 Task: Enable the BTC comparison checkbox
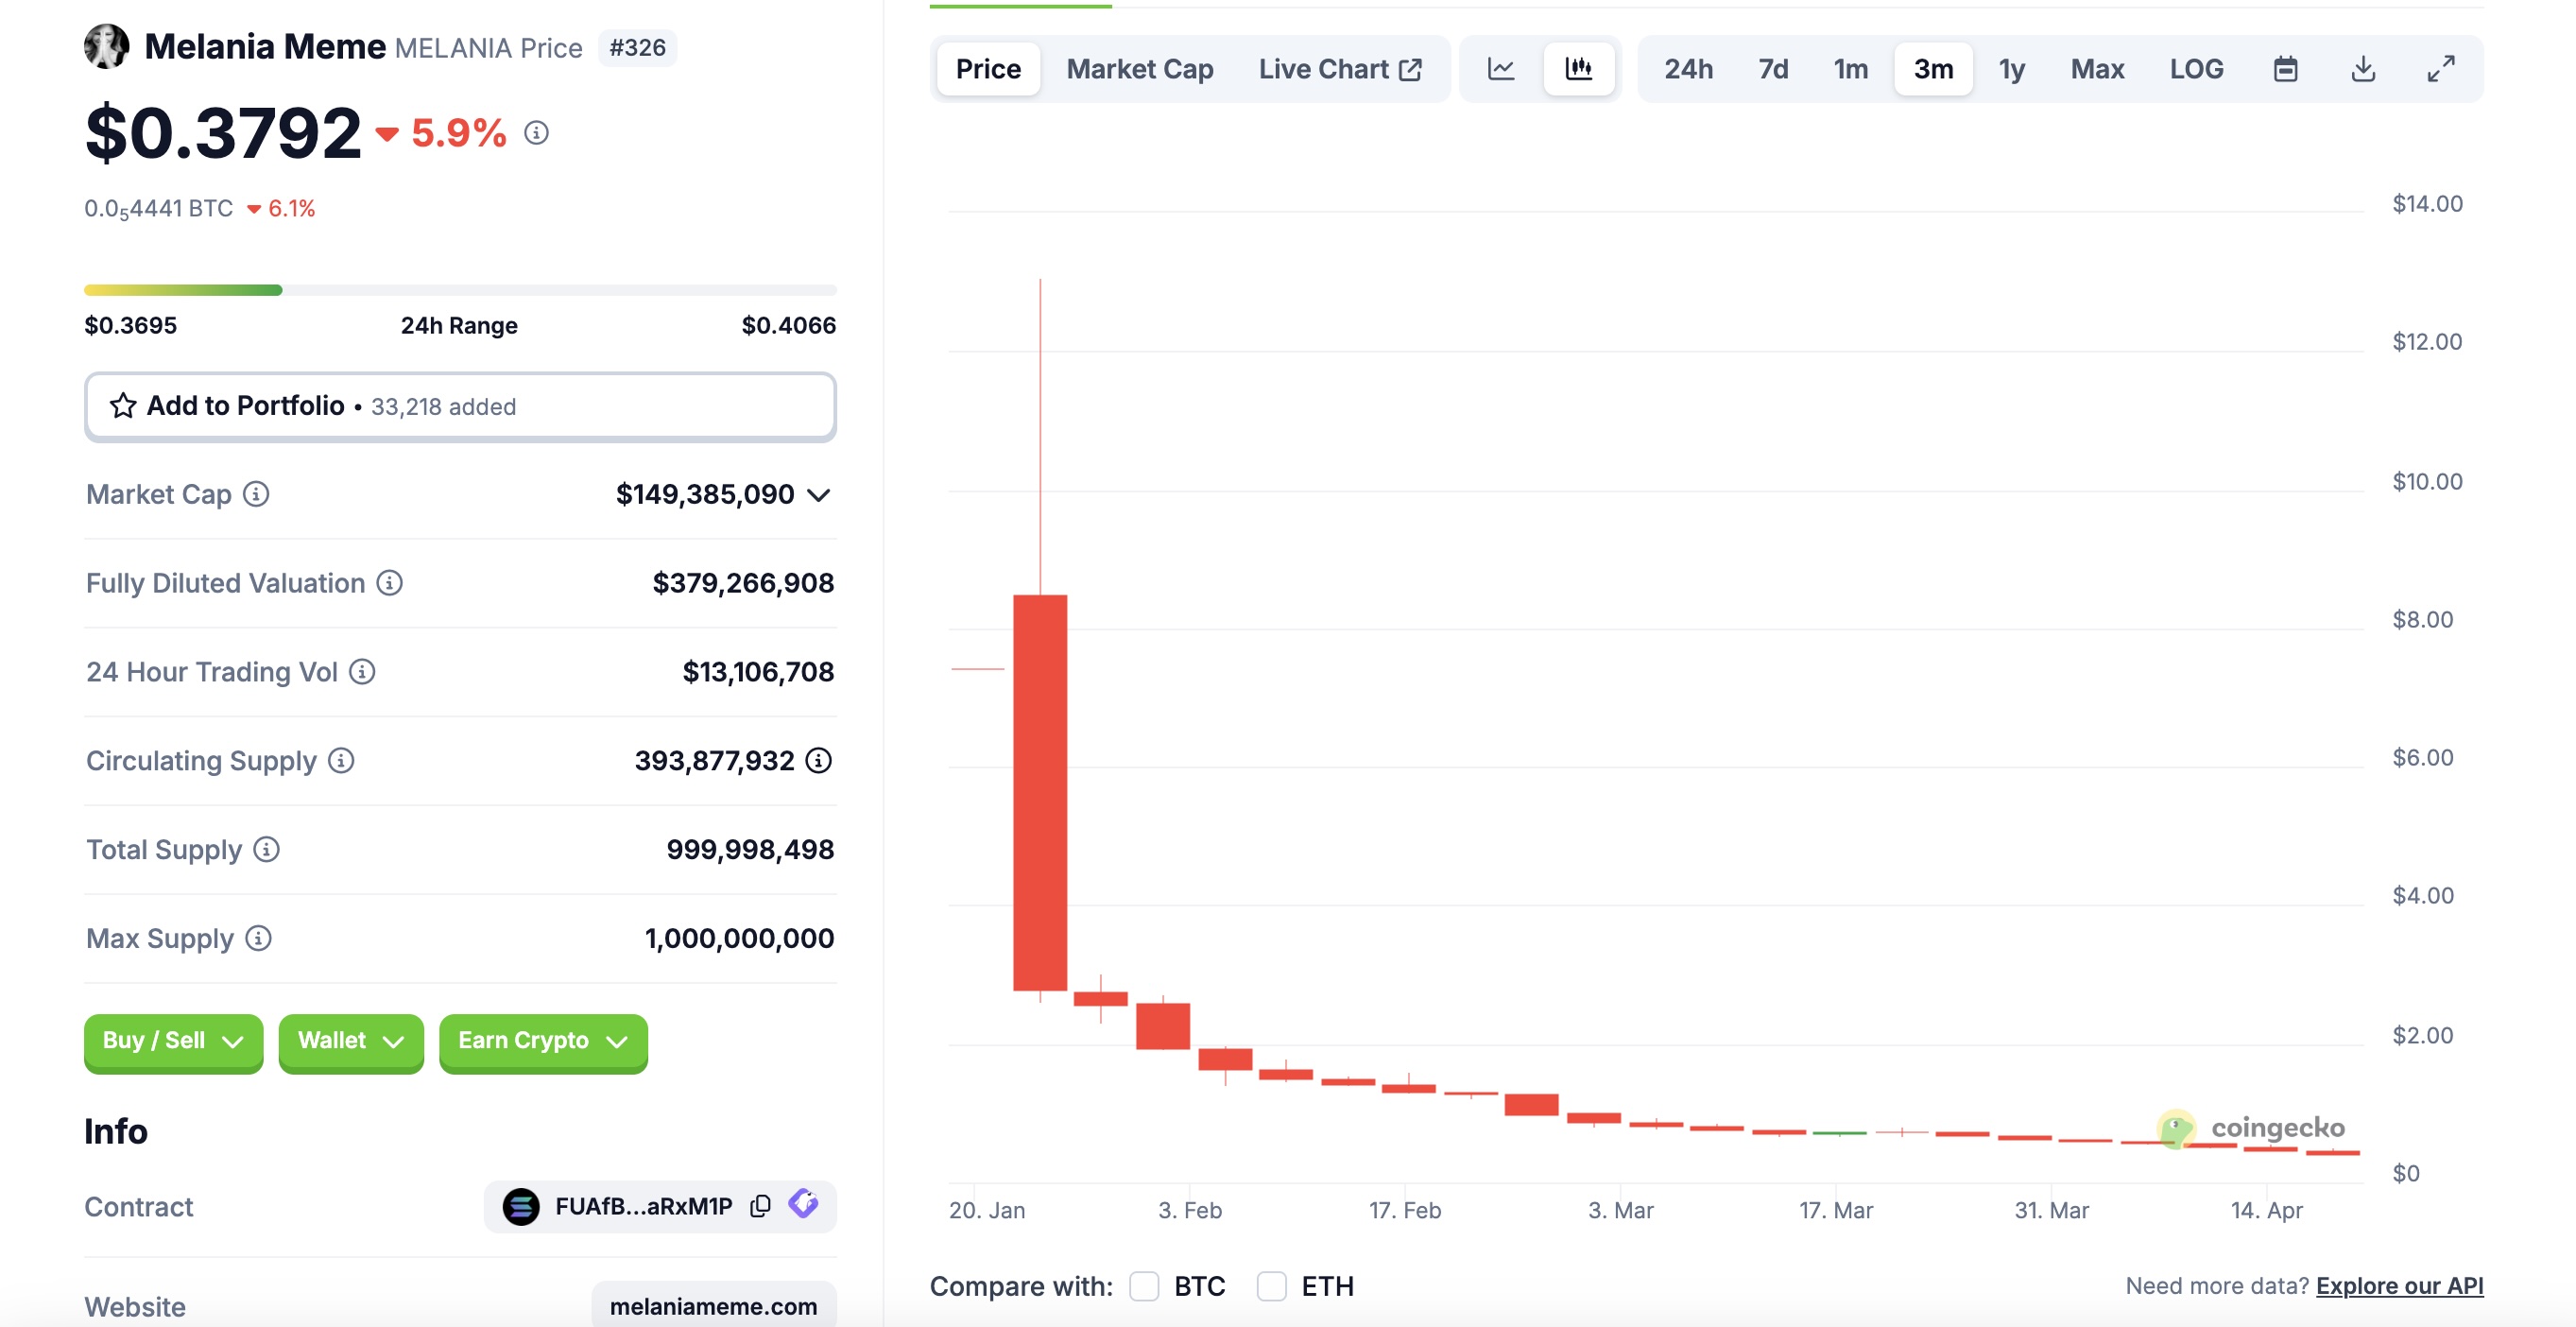1144,1286
